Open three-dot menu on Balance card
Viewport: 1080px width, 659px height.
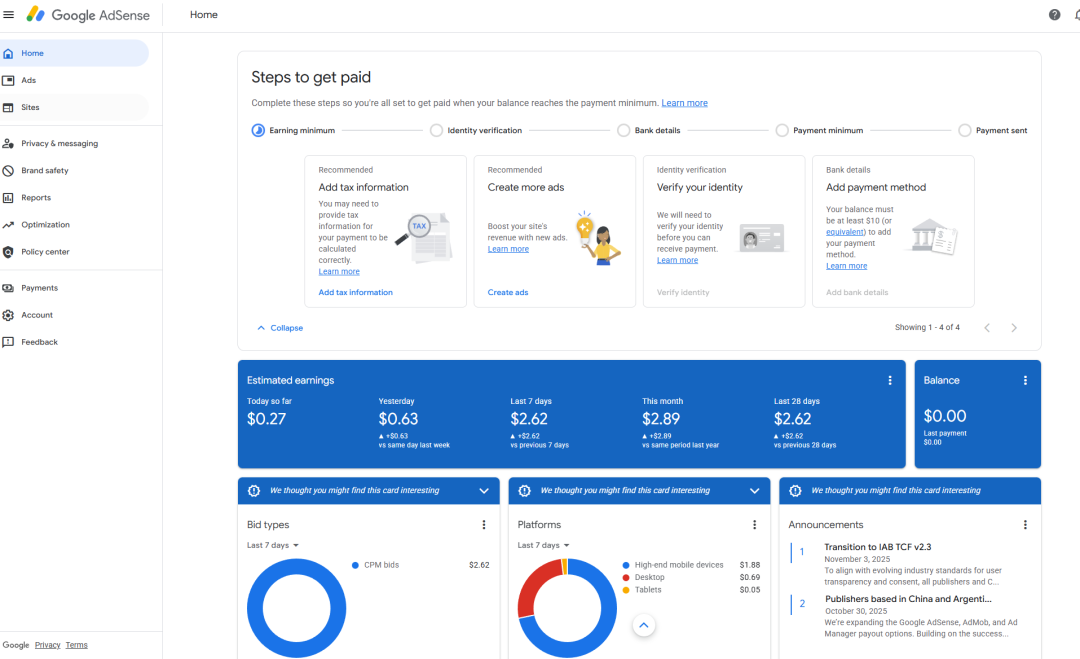tap(1025, 380)
